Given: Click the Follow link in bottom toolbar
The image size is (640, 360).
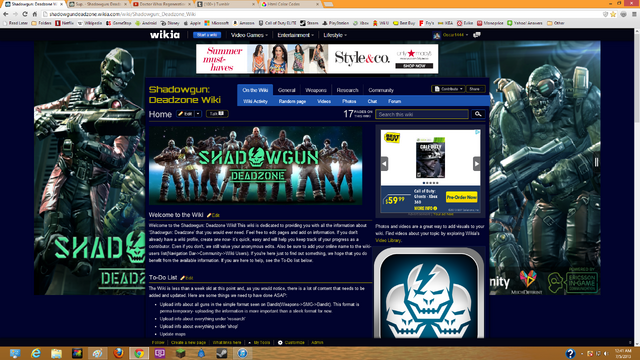Looking at the screenshot, I should click(x=158, y=342).
